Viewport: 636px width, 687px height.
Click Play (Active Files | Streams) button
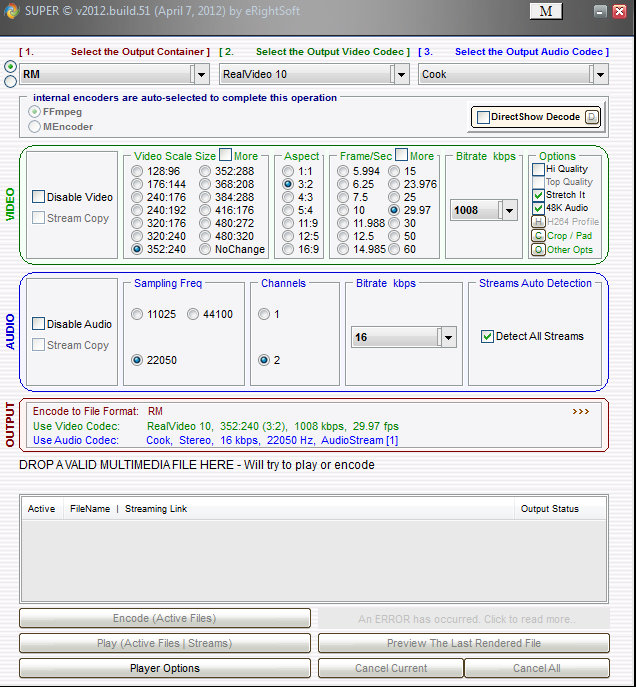[165, 643]
